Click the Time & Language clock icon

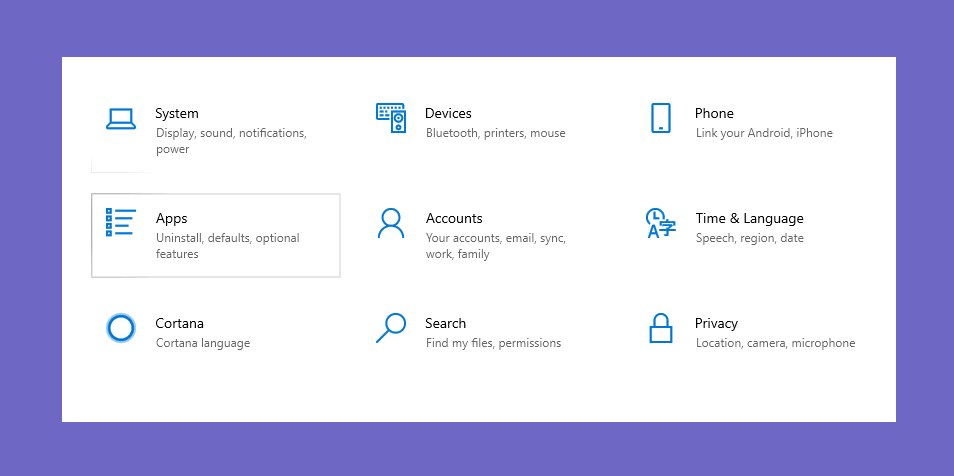coord(661,223)
